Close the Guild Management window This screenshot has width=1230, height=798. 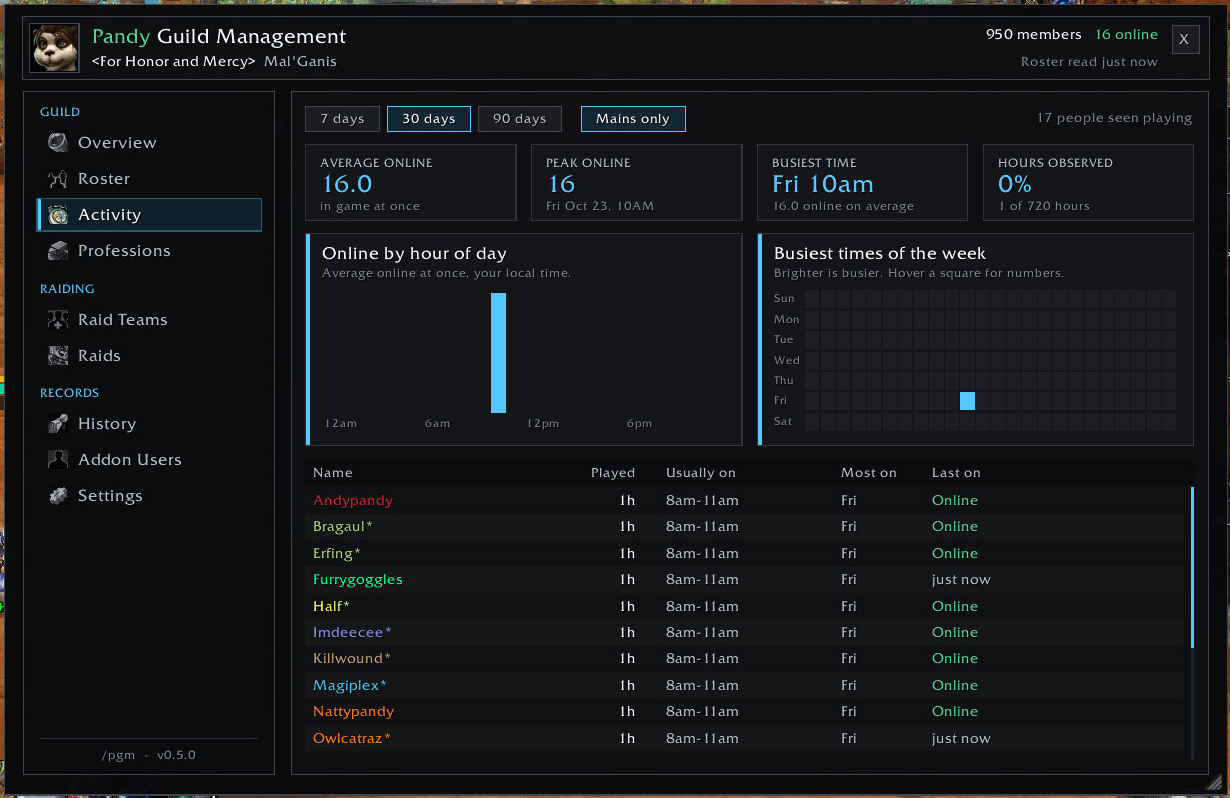click(1185, 39)
